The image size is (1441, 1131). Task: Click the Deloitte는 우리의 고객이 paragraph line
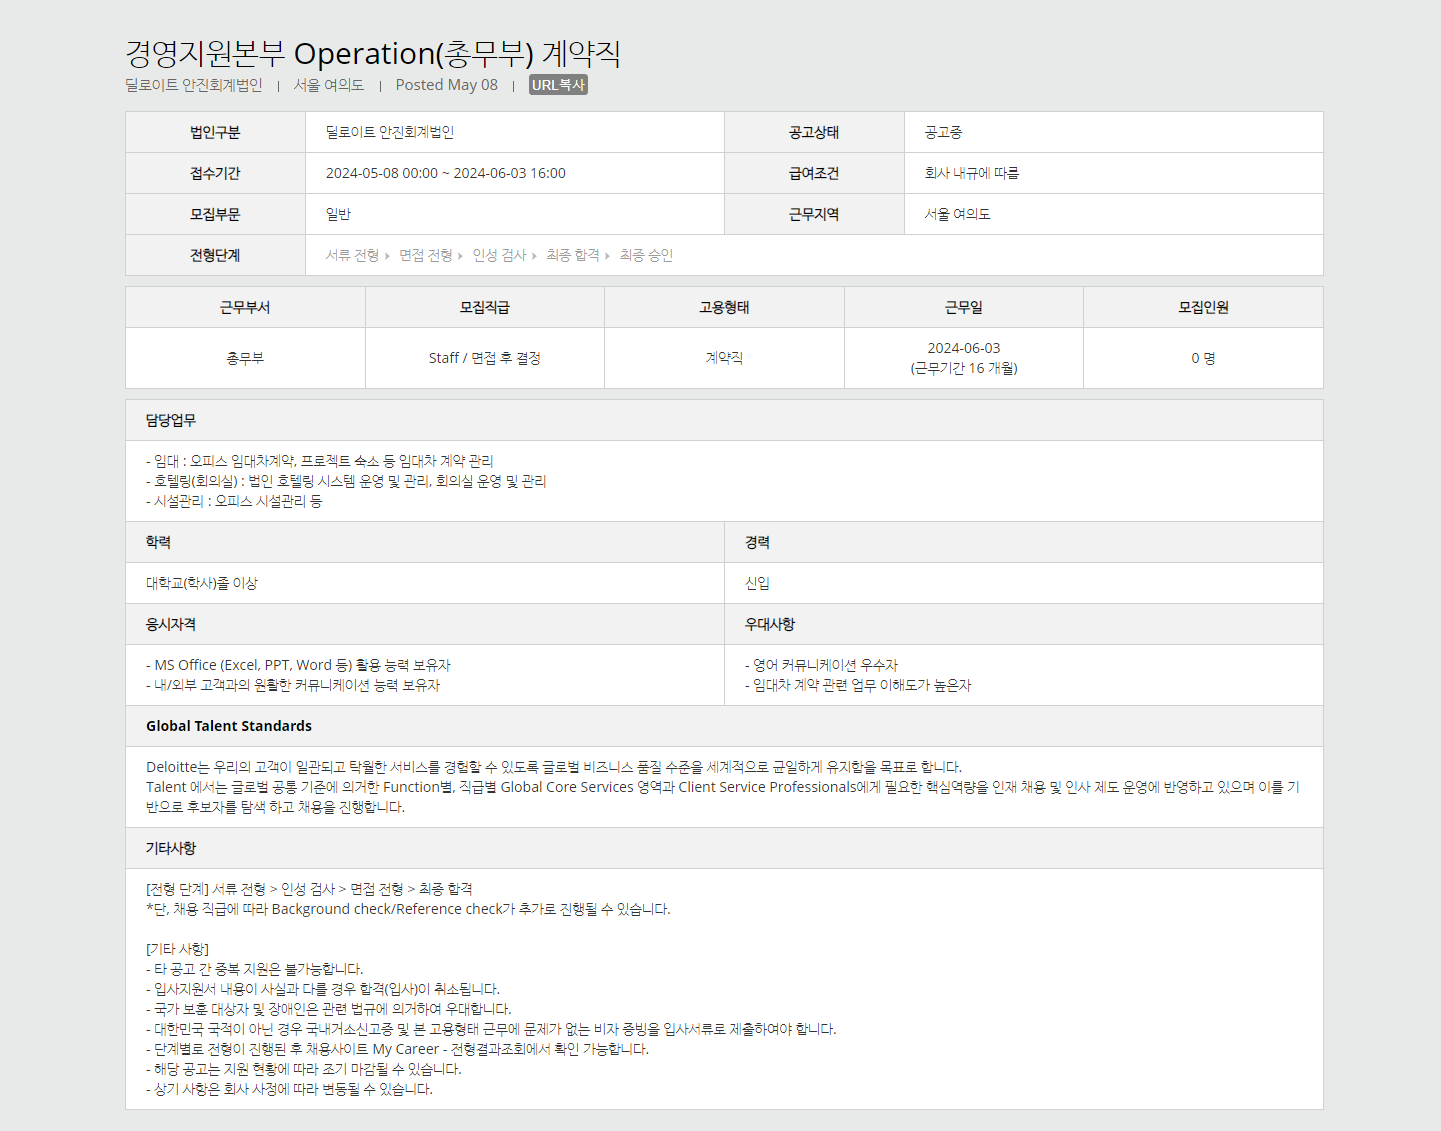click(554, 767)
